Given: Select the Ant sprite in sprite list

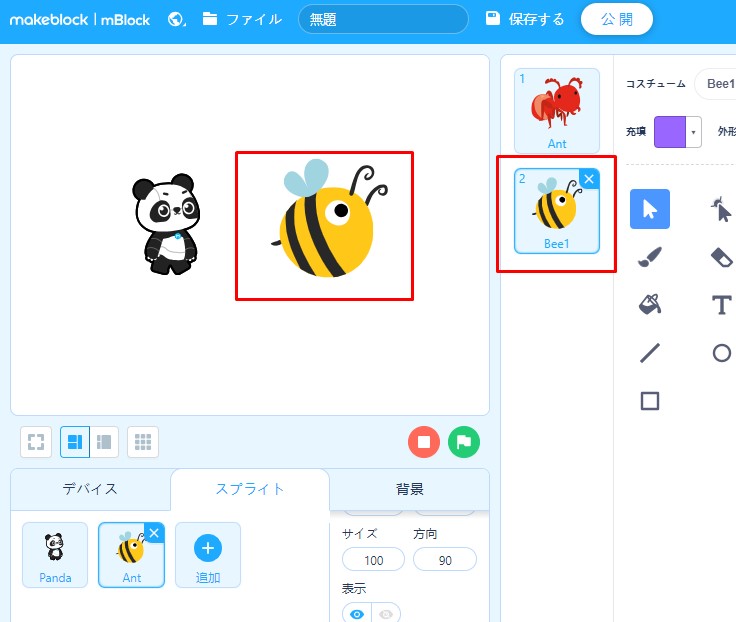Looking at the screenshot, I should [131, 555].
